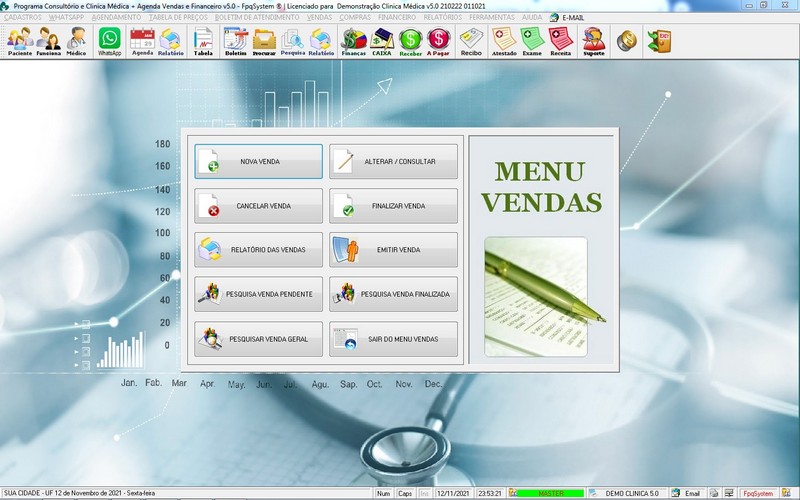Click the E-MAIL menu item

tap(567, 17)
